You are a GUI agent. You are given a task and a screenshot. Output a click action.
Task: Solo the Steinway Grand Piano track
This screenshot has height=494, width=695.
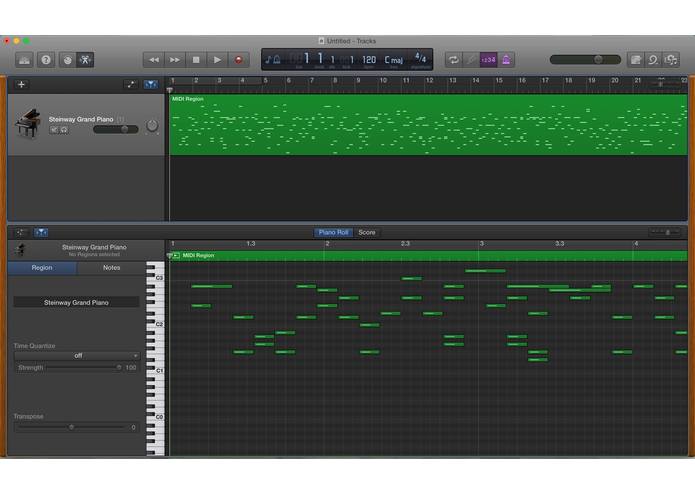coord(64,130)
